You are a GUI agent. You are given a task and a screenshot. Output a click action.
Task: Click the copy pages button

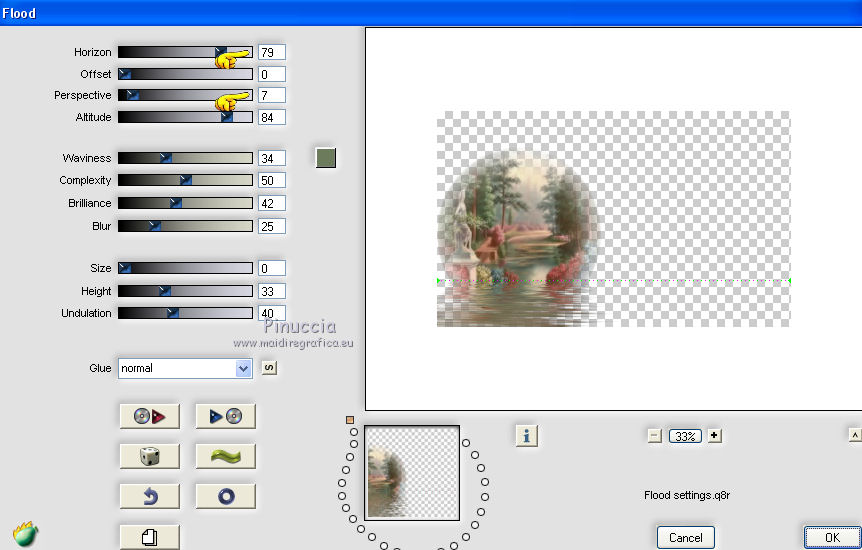(x=150, y=537)
